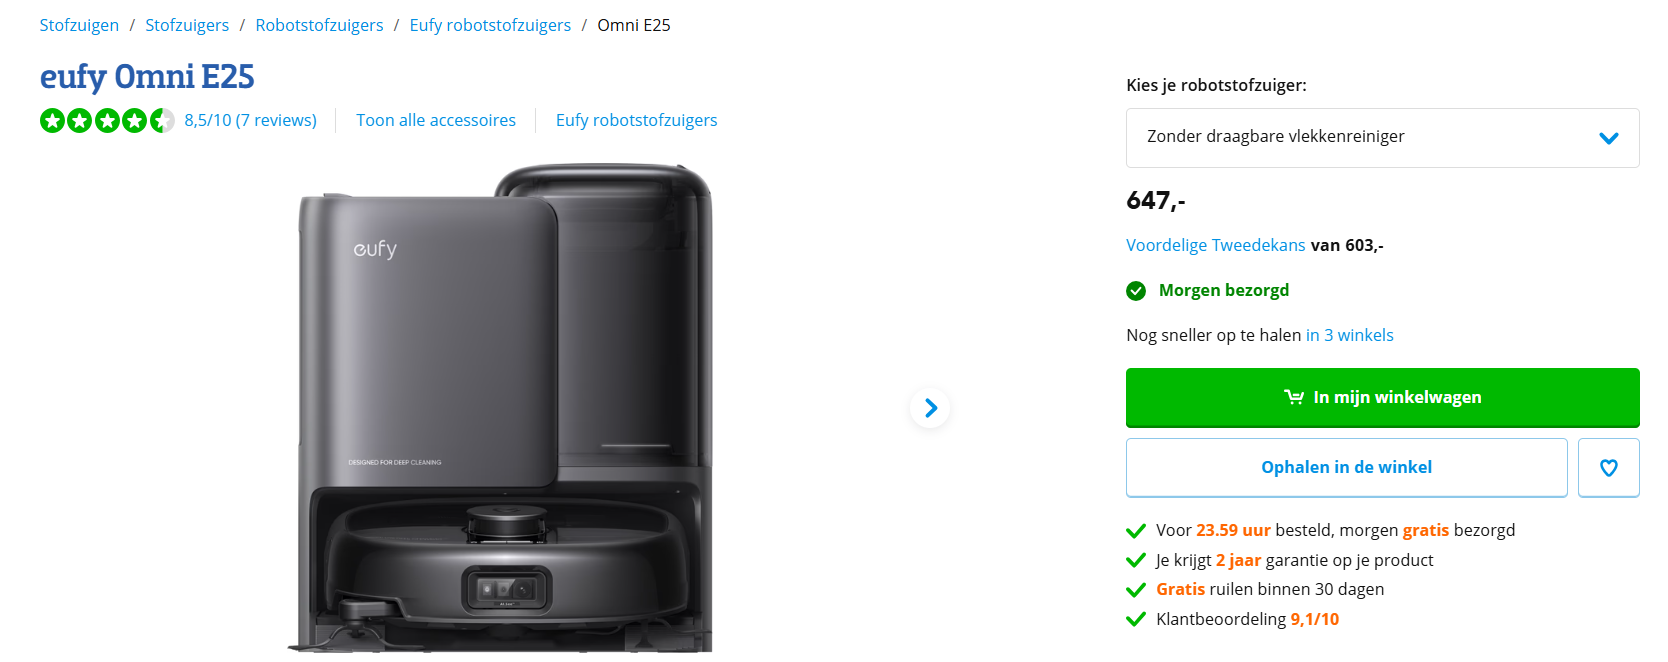Click the checkmark next to Klantbeoordeling 9,1/10
Viewport: 1668px width, 662px height.
[x=1135, y=618]
